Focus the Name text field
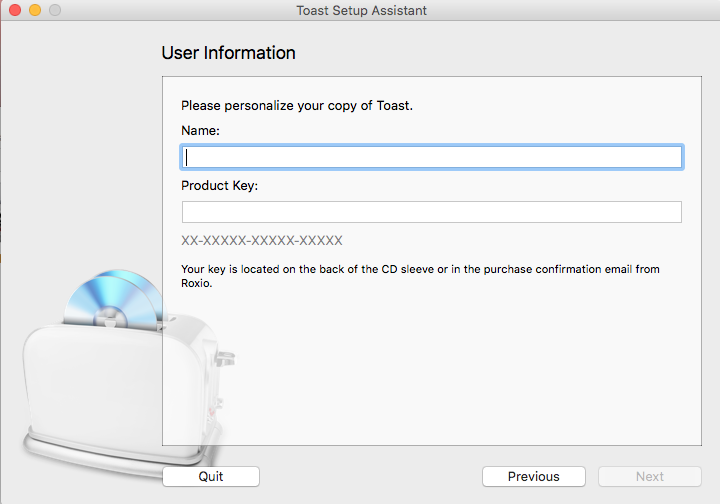The width and height of the screenshot is (720, 504). tap(431, 157)
